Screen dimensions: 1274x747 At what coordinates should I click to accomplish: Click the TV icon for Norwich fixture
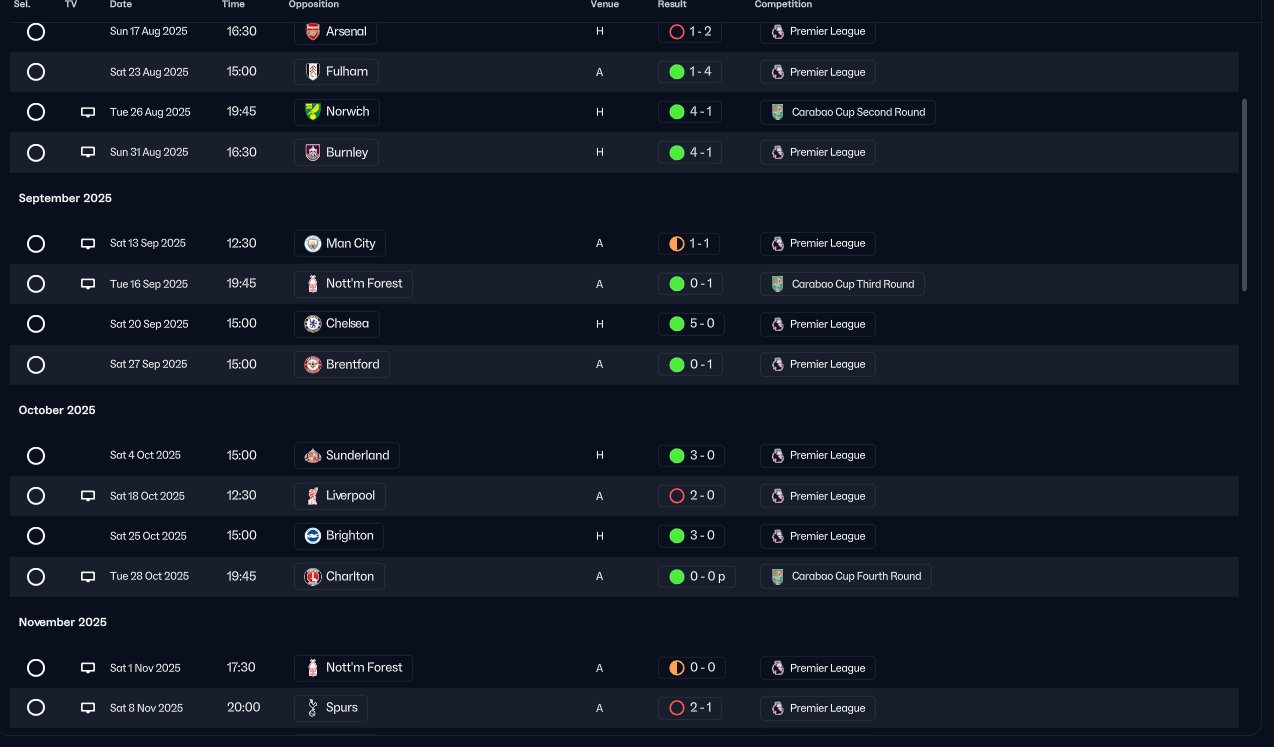point(88,112)
